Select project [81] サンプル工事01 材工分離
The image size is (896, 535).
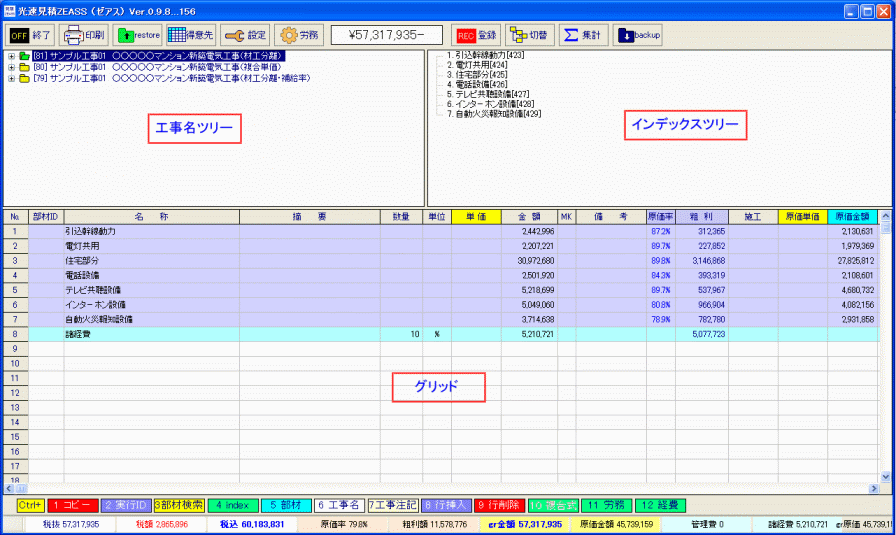pyautogui.click(x=158, y=56)
